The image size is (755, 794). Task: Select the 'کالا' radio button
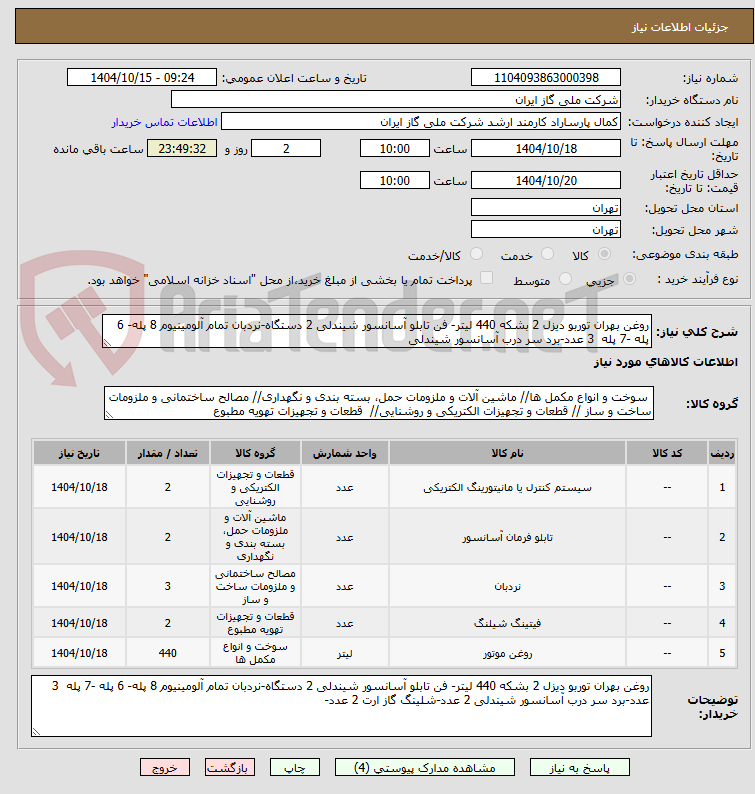604,254
